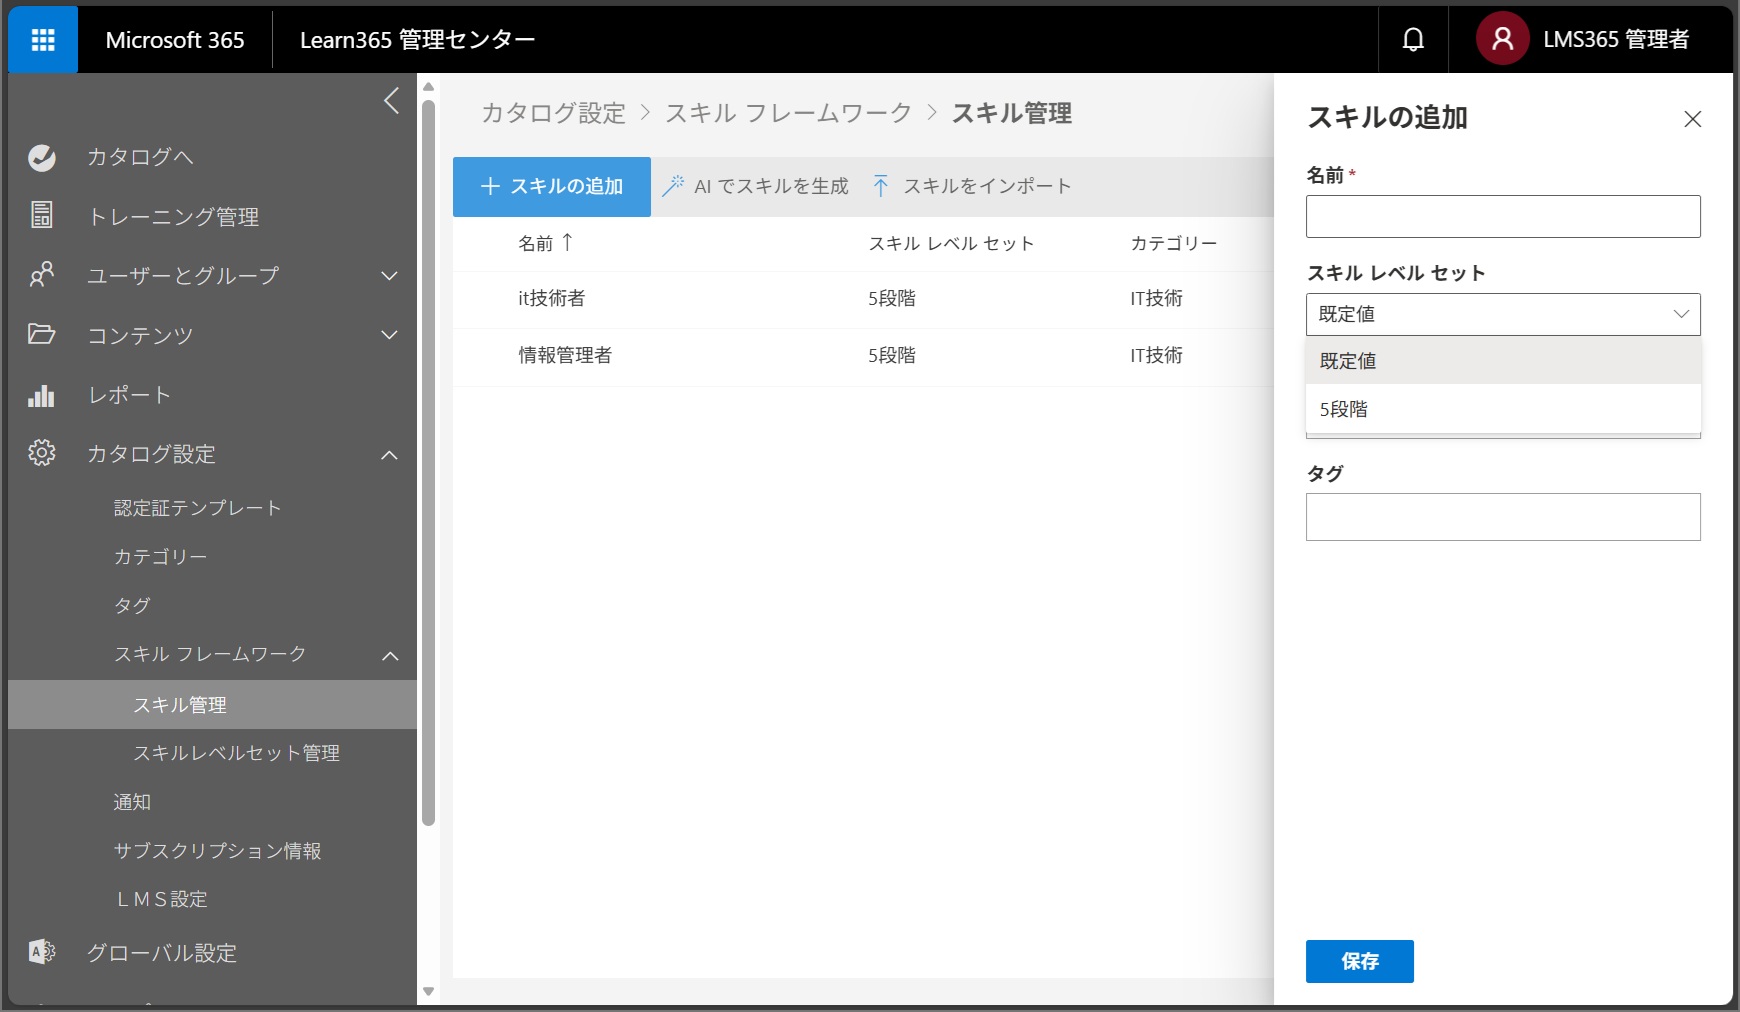
Task: Click the スキル レベル セット column header
Action: (951, 243)
